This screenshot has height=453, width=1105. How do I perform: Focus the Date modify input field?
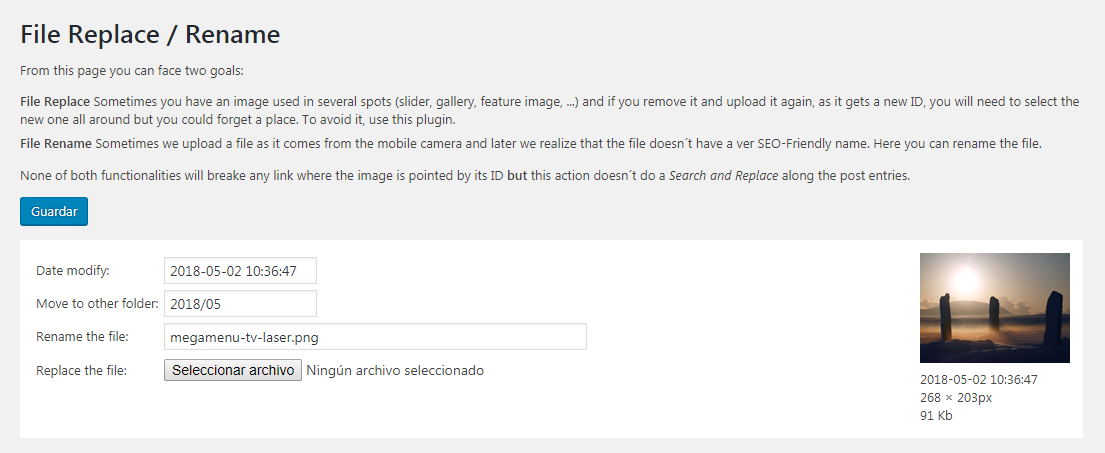click(240, 271)
